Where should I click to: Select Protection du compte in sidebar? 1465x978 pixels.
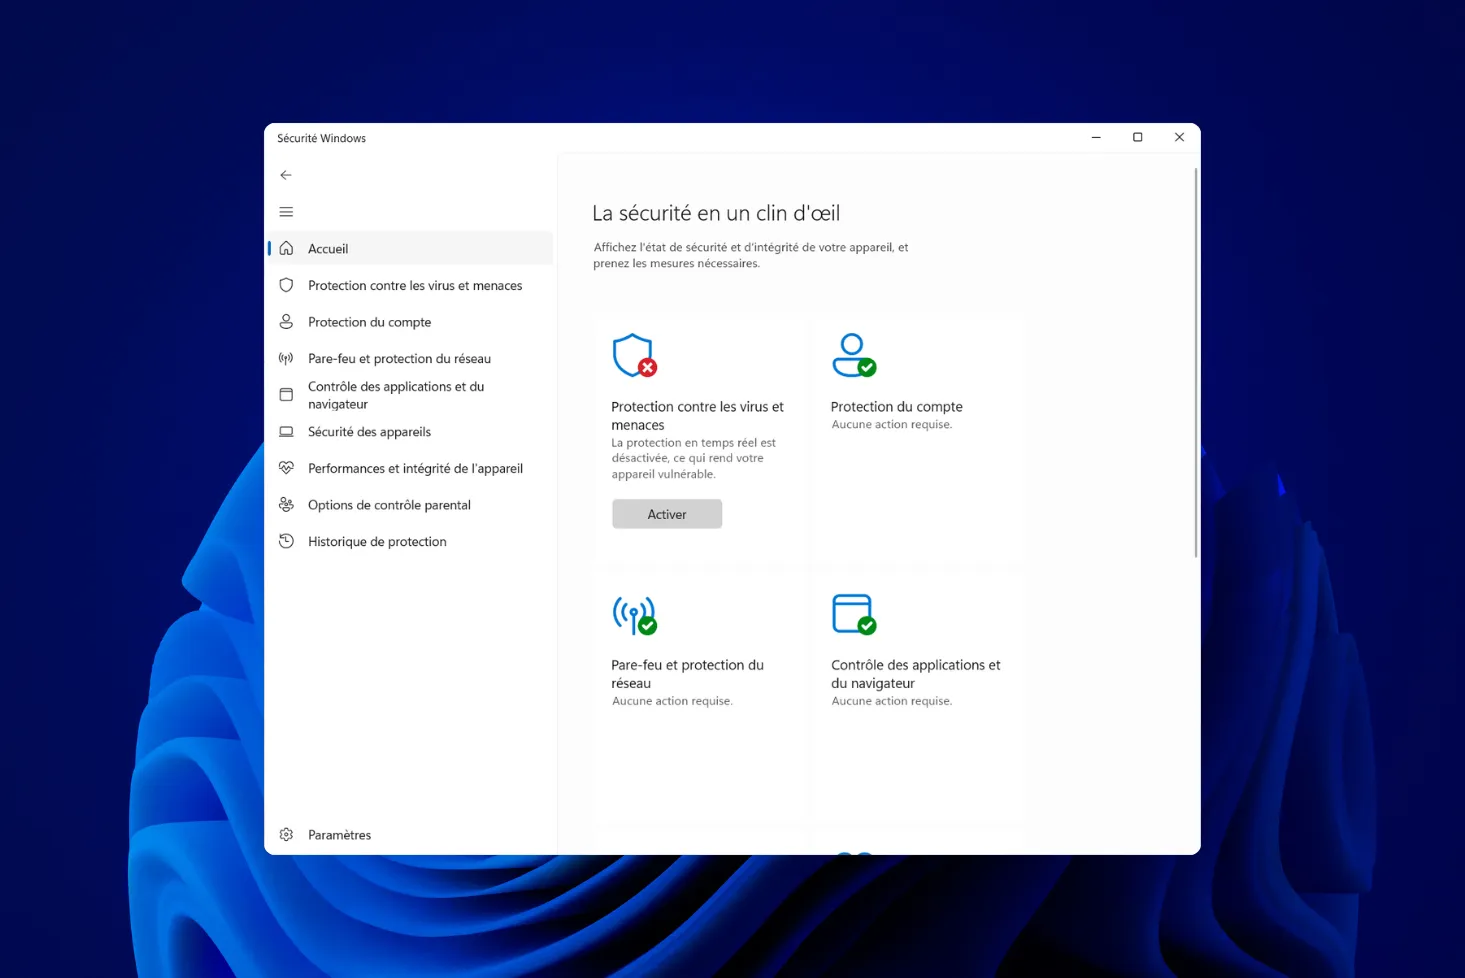coord(369,322)
